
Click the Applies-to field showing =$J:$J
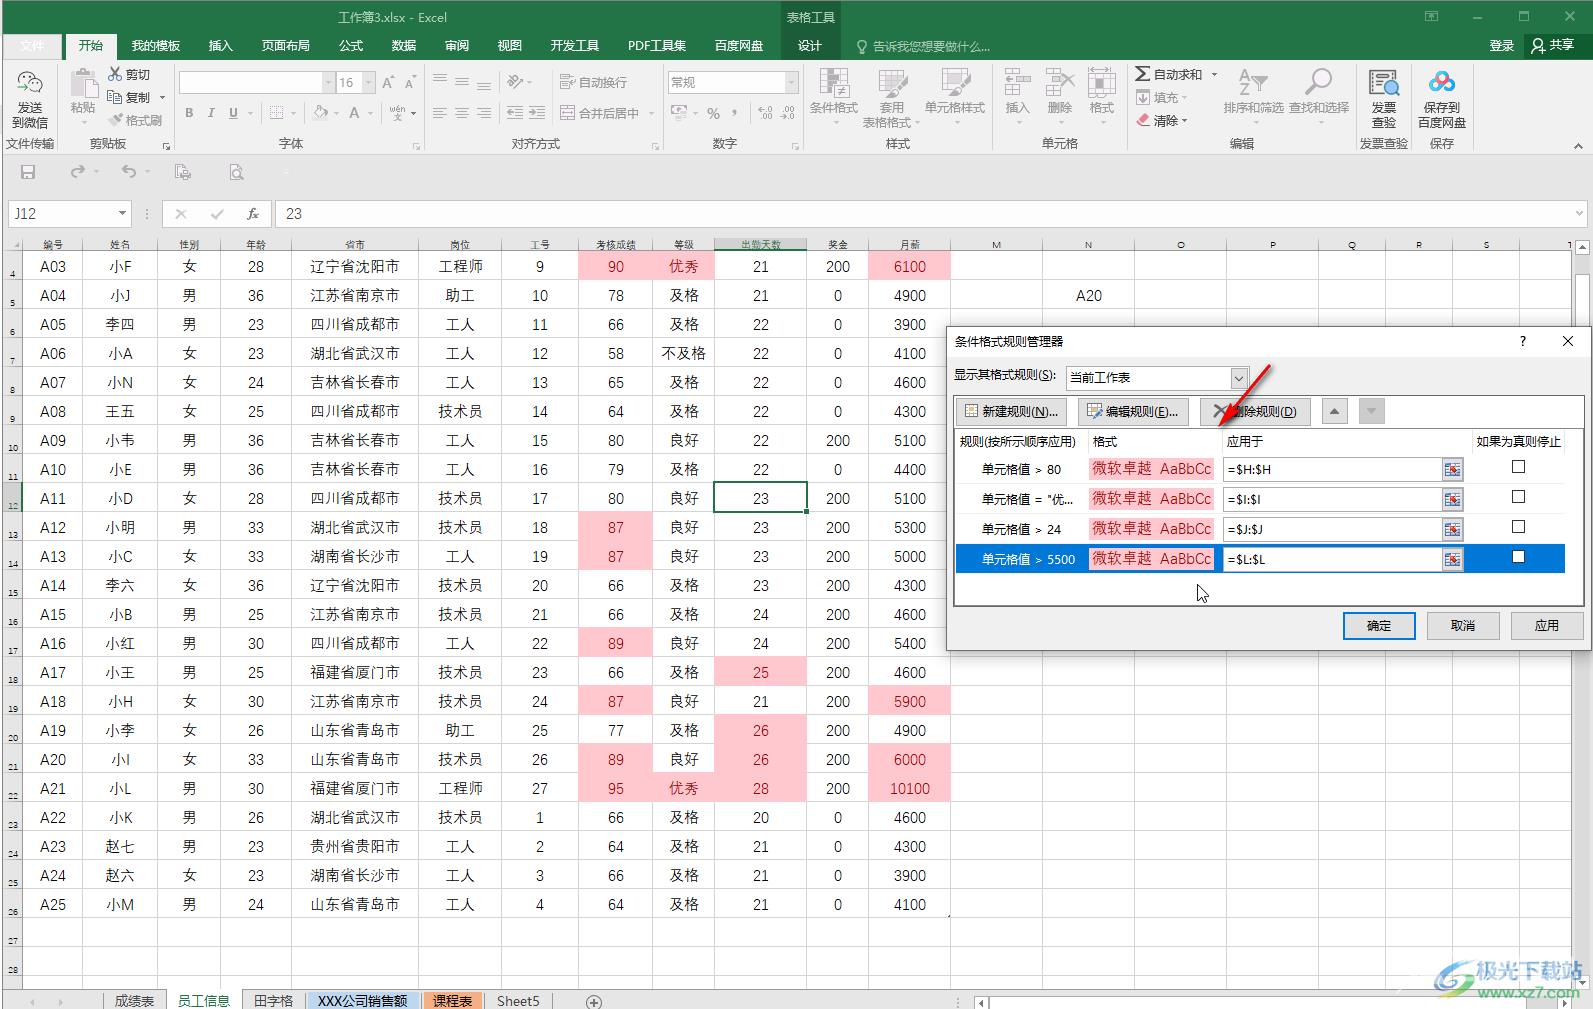coord(1332,529)
